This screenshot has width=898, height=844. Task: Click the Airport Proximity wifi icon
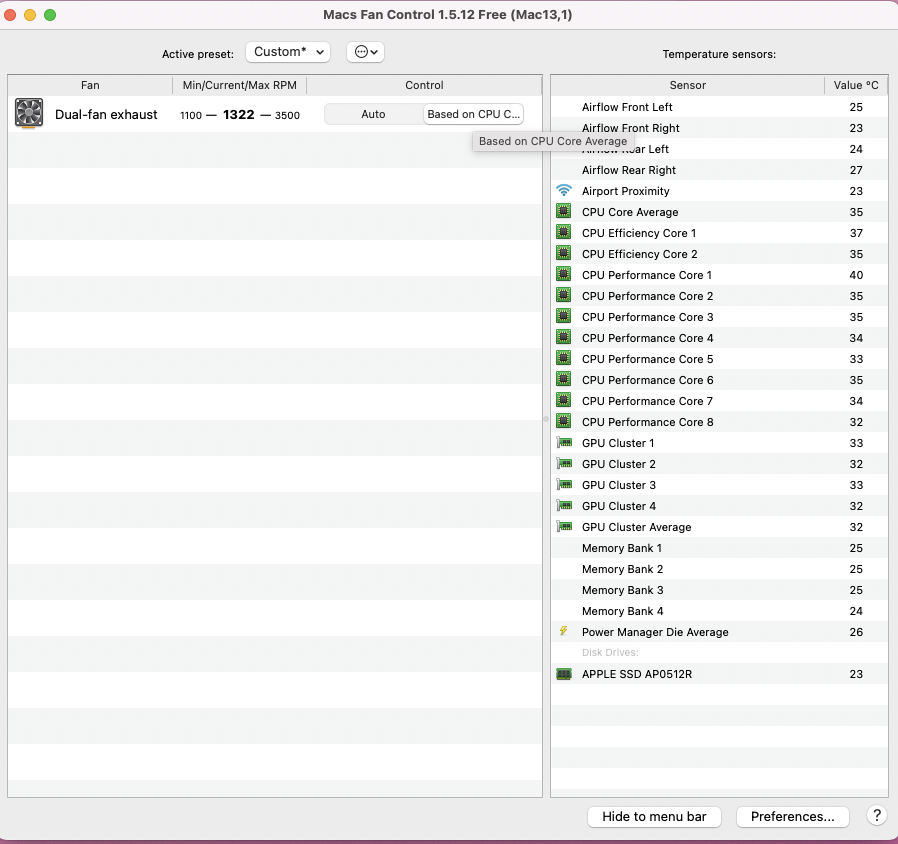click(564, 191)
